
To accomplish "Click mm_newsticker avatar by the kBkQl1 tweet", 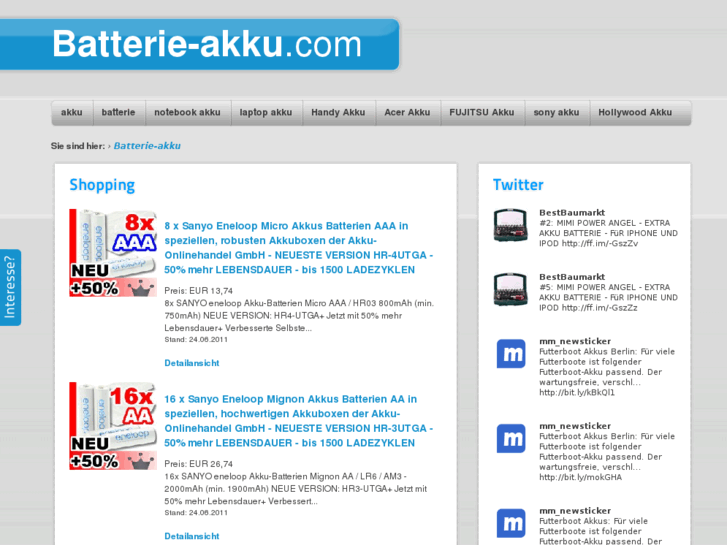I will 511,354.
